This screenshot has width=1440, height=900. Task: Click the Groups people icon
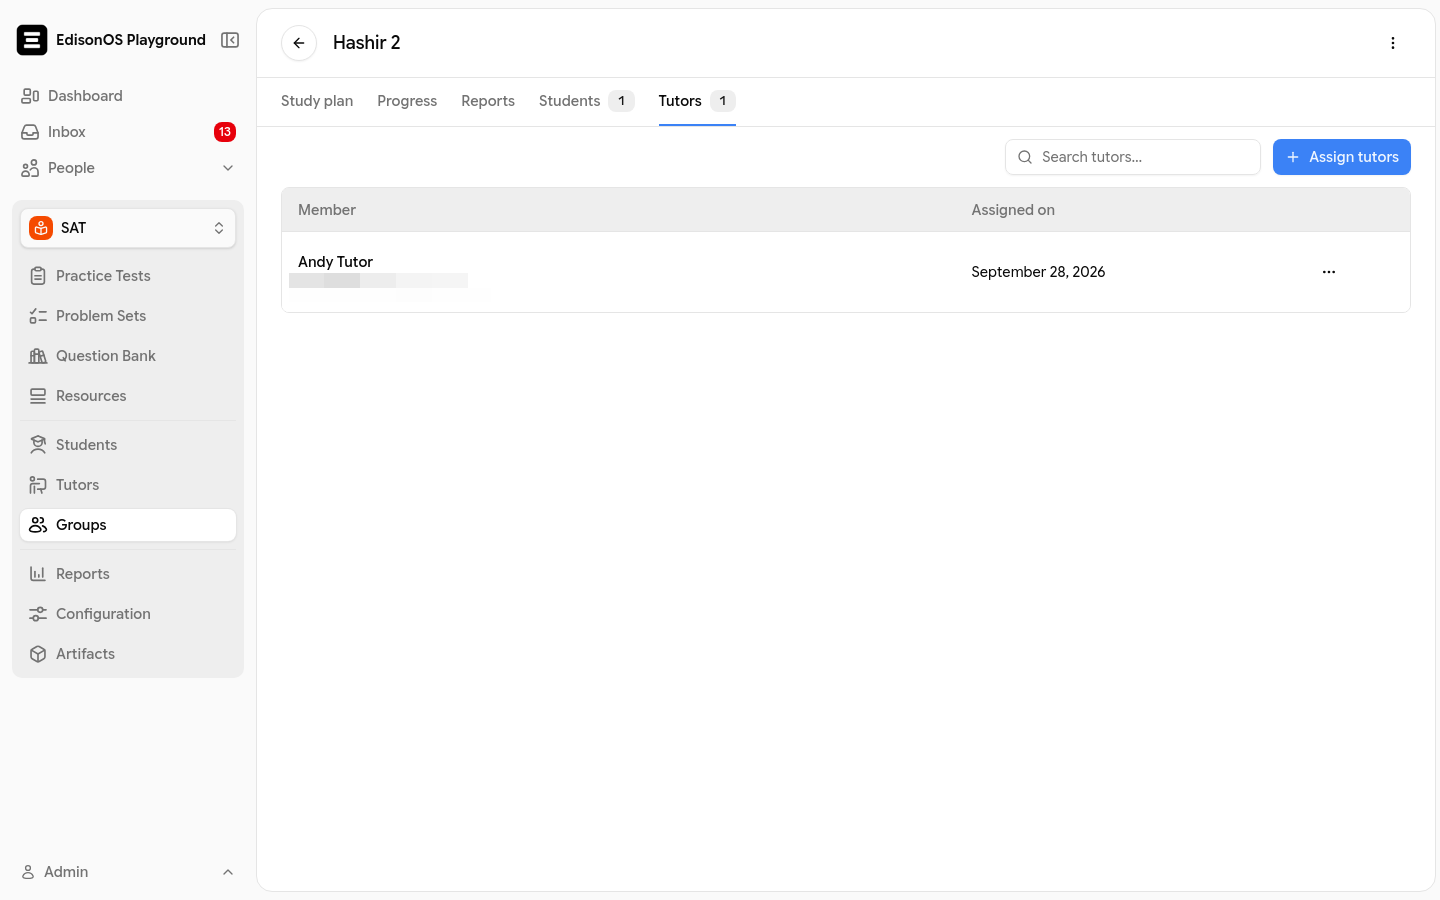(38, 525)
